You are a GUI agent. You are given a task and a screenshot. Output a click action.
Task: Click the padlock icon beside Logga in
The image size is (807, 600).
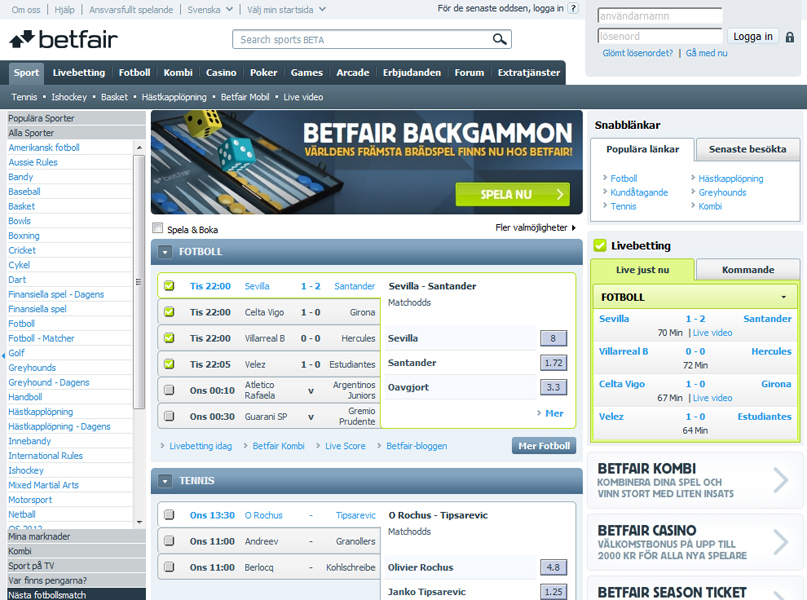790,37
